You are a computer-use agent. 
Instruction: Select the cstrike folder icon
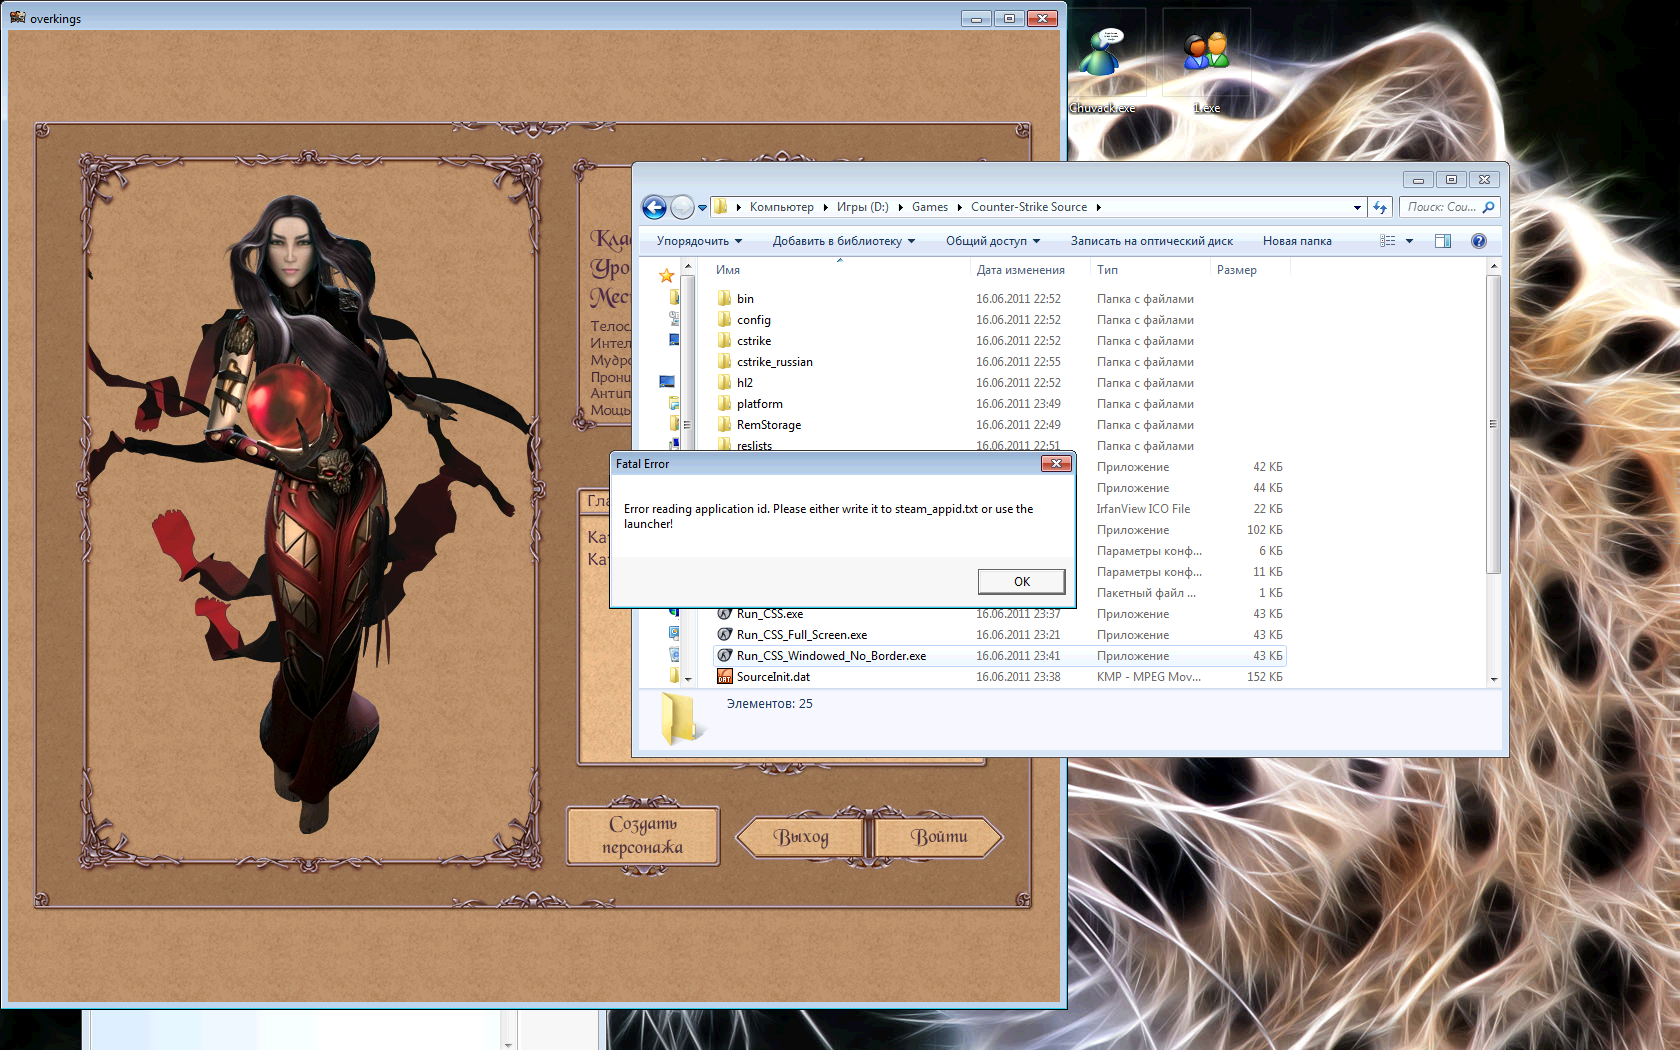725,340
